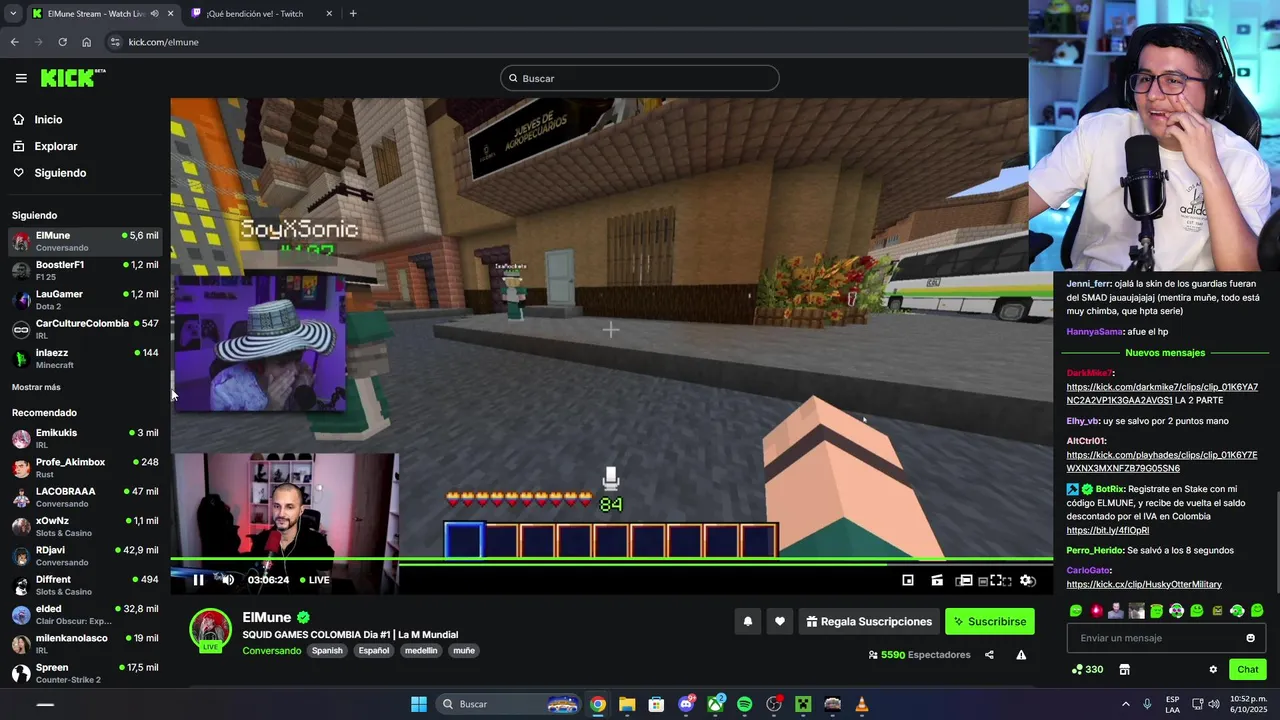1280x720 pixels.
Task: Mute the stream volume
Action: [228, 580]
